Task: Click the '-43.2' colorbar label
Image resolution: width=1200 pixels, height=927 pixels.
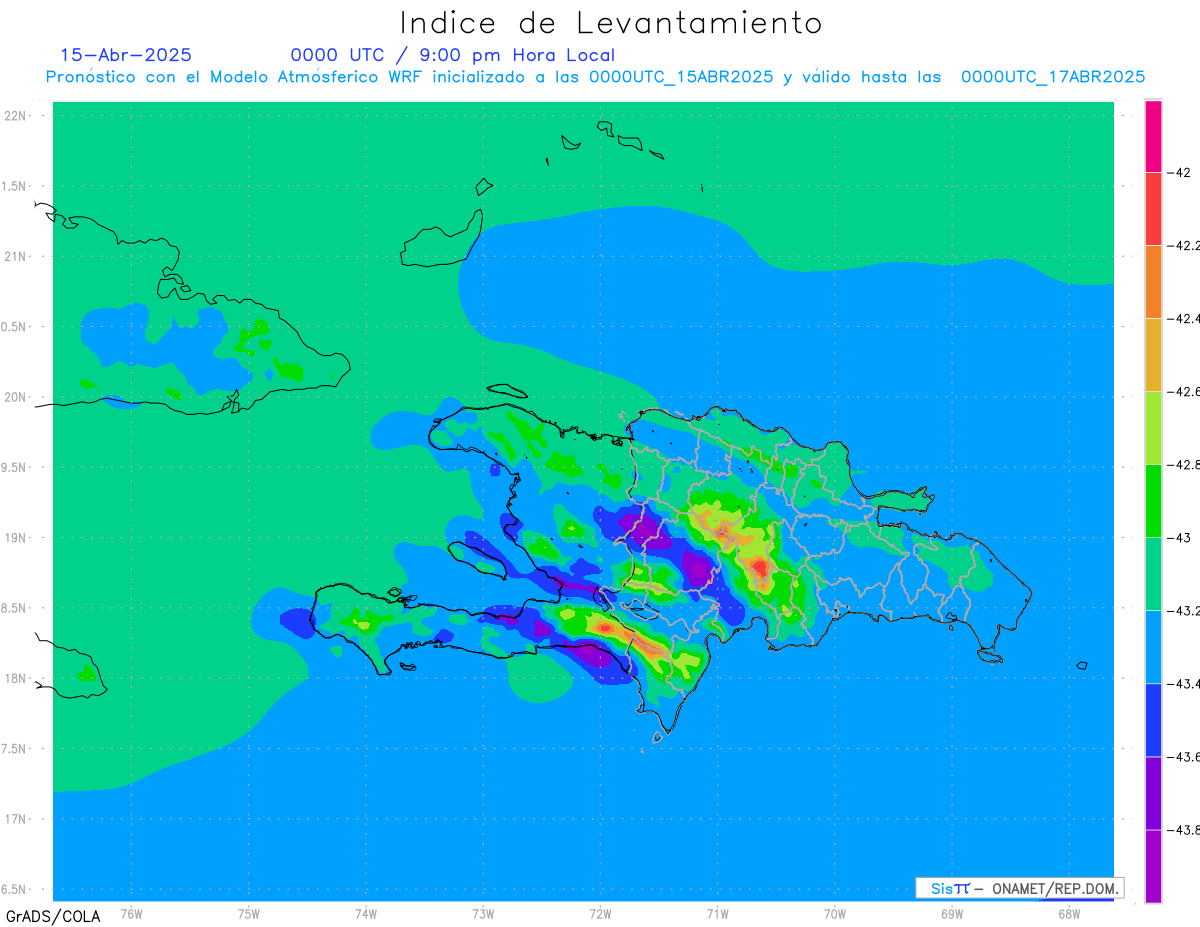Action: click(1184, 610)
